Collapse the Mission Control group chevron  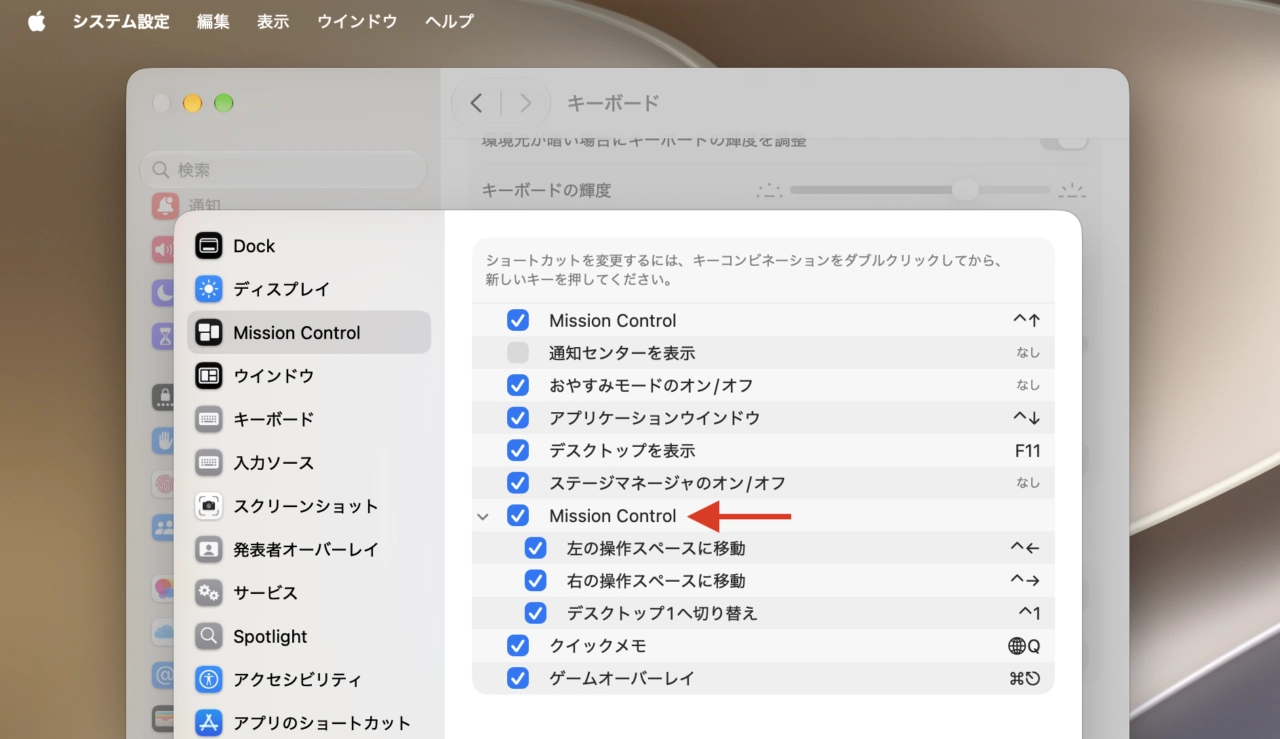pos(483,517)
